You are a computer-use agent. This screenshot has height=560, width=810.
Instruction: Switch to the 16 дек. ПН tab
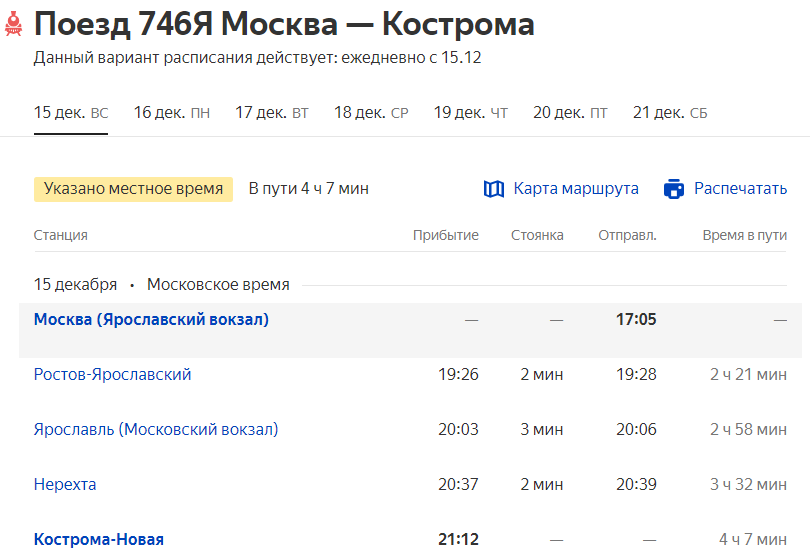click(171, 113)
